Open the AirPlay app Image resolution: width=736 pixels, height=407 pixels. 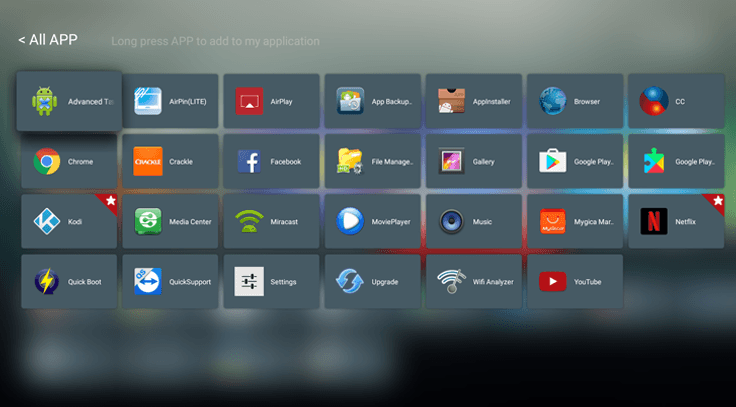click(x=271, y=101)
